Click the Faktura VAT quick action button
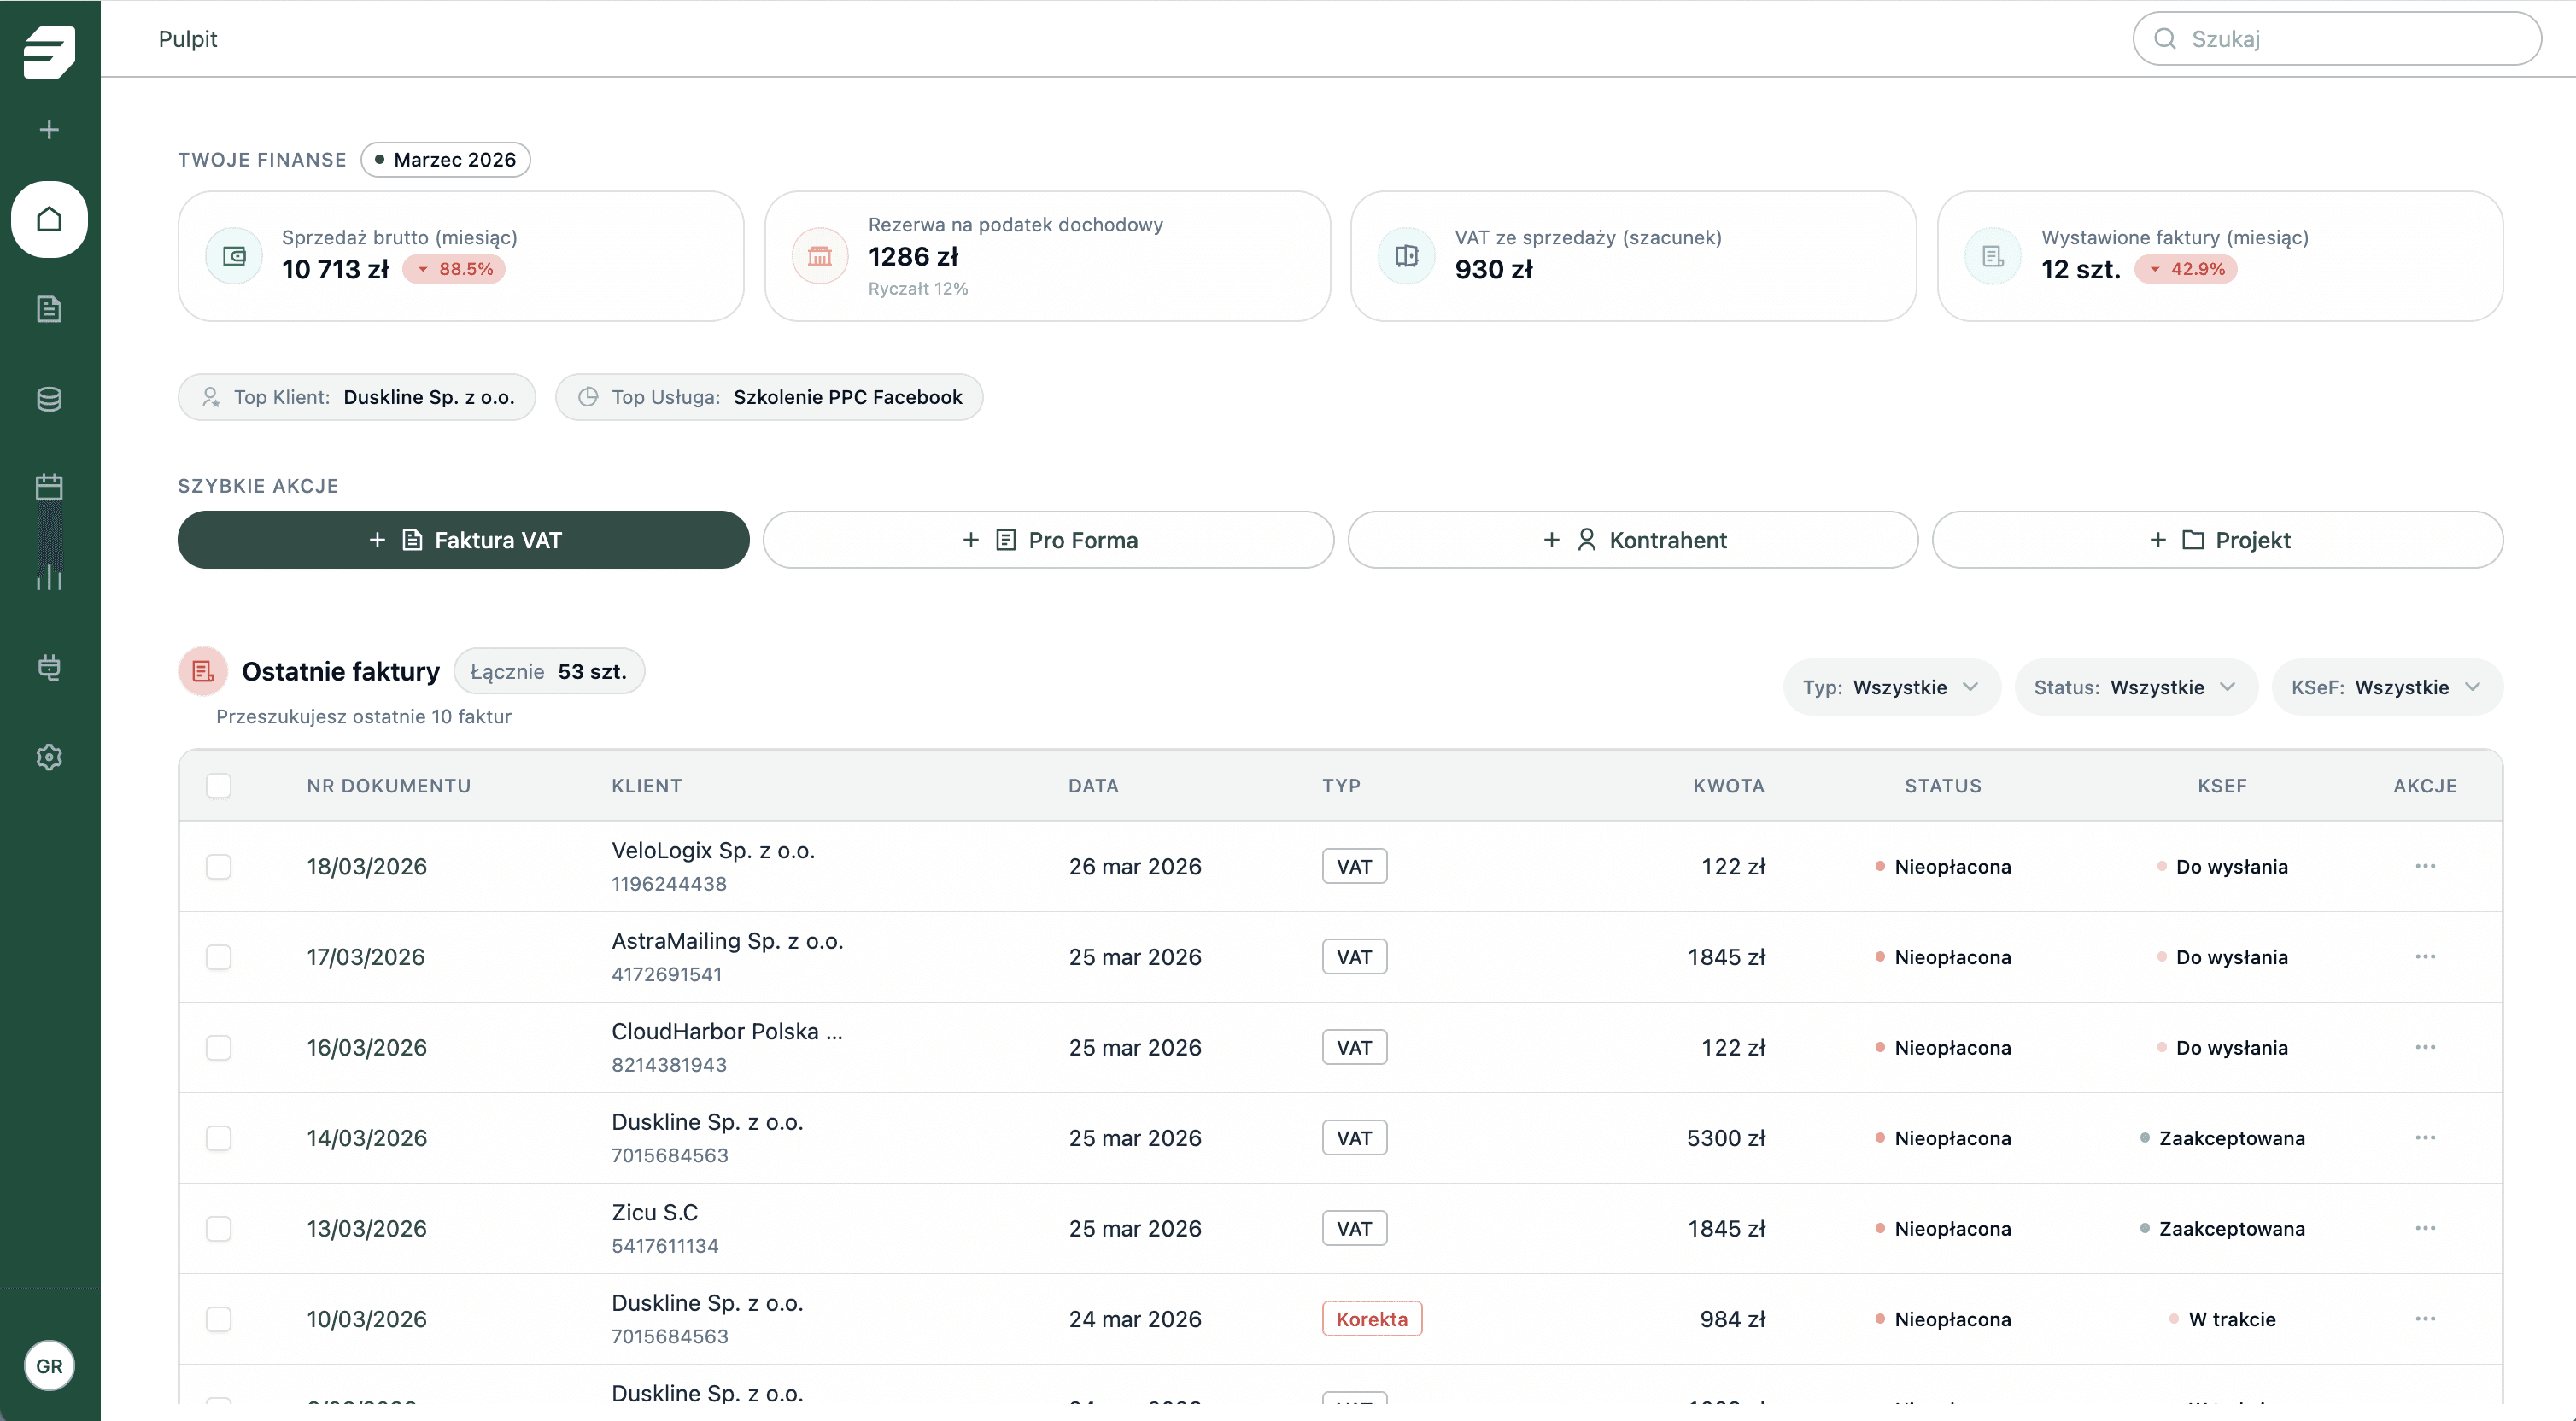The width and height of the screenshot is (2576, 1421). click(x=463, y=540)
